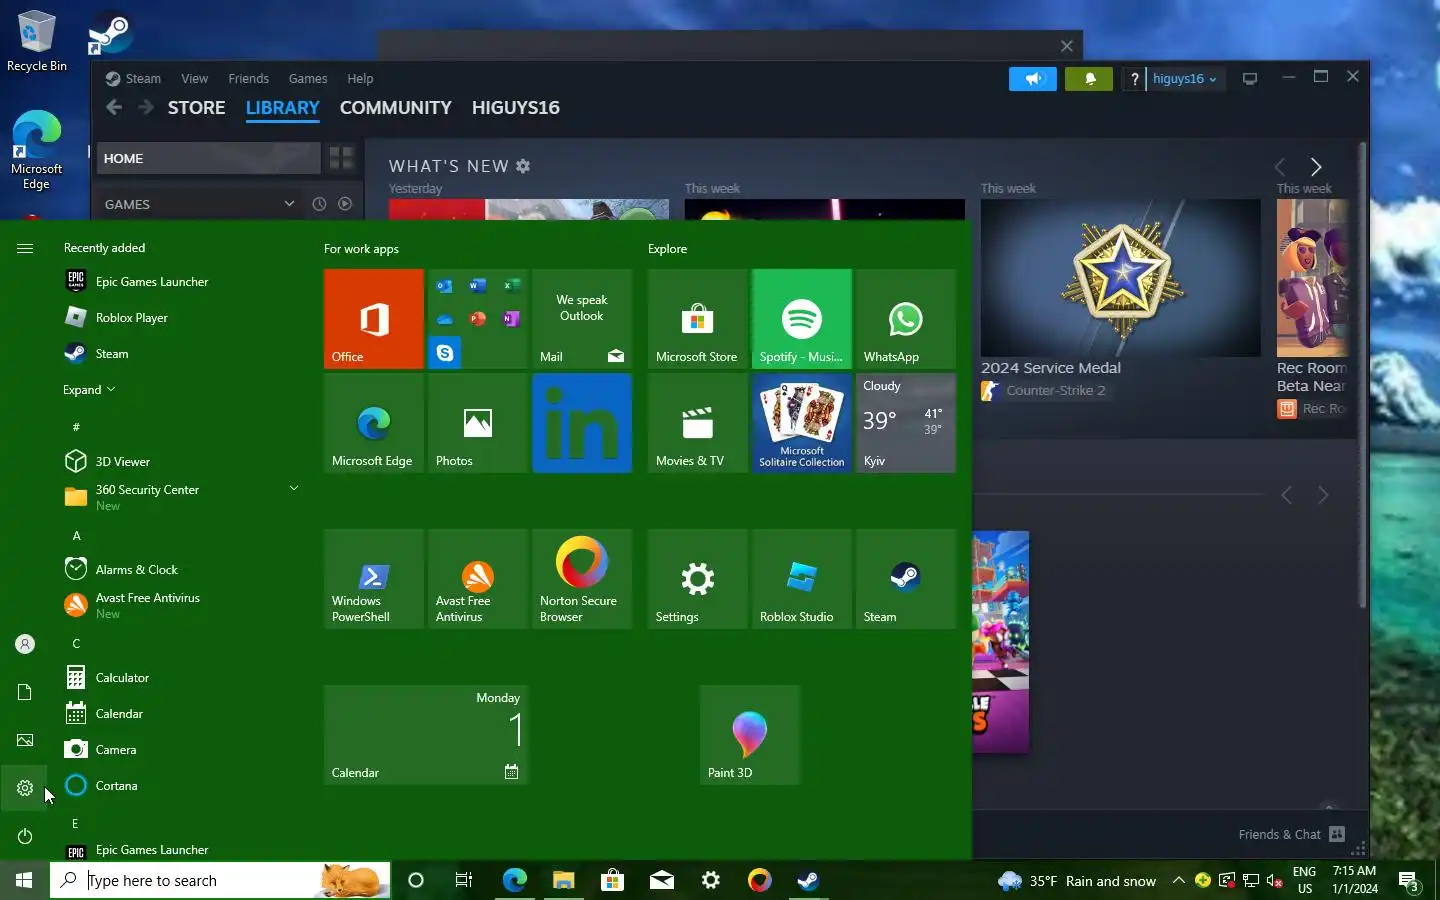Image resolution: width=1440 pixels, height=900 pixels.
Task: Open the Photos tile
Action: (x=478, y=423)
